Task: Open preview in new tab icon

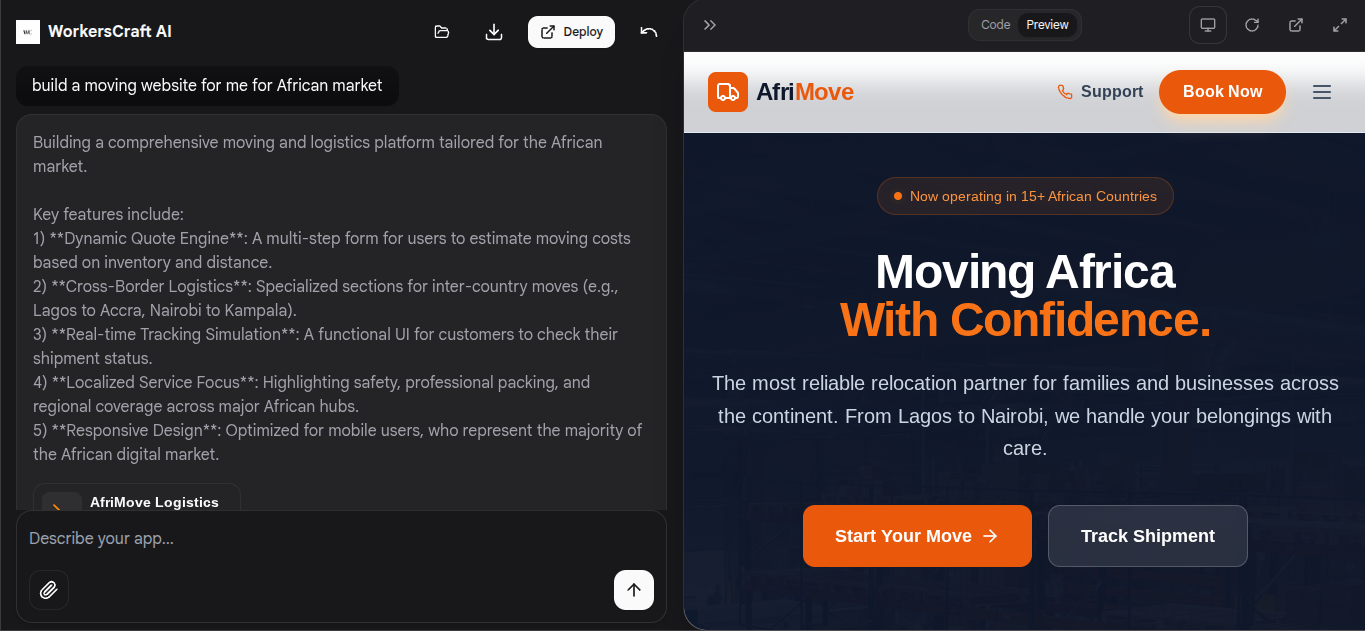Action: pos(1296,25)
